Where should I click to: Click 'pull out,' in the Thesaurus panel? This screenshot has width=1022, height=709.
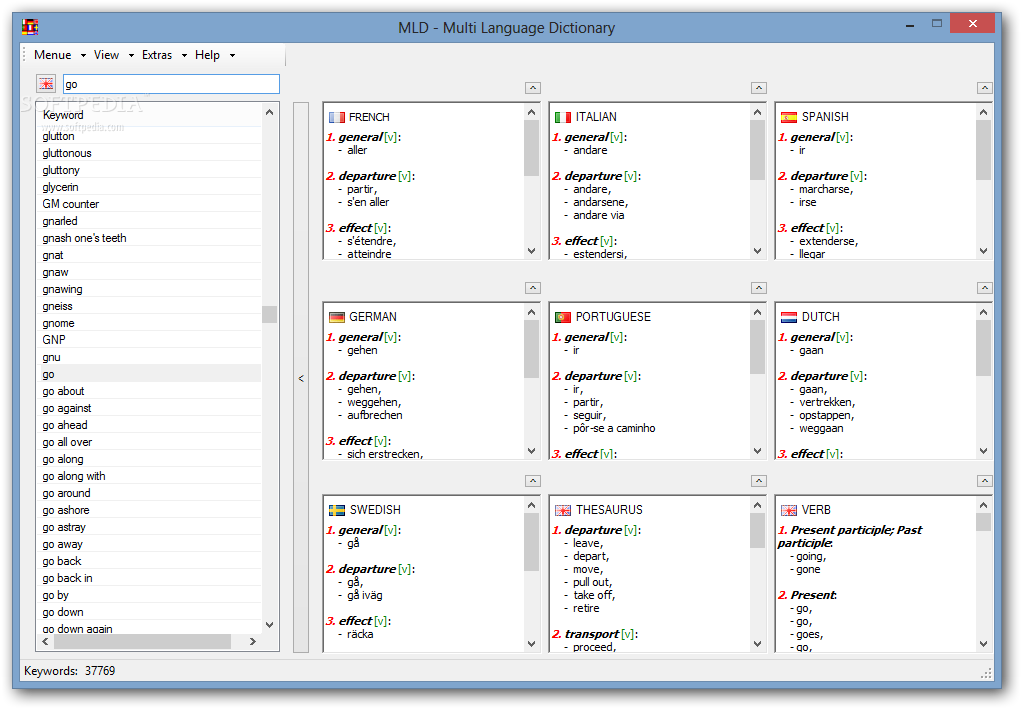point(592,583)
